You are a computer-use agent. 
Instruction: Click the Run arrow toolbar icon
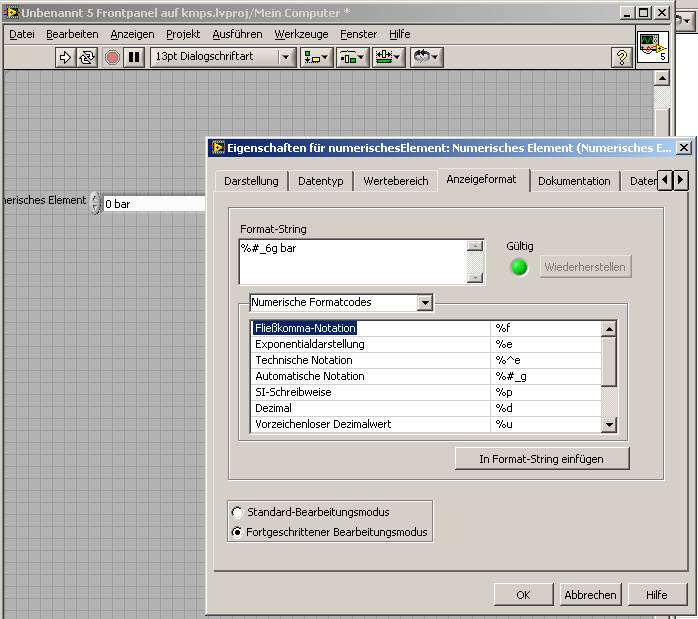pyautogui.click(x=66, y=57)
